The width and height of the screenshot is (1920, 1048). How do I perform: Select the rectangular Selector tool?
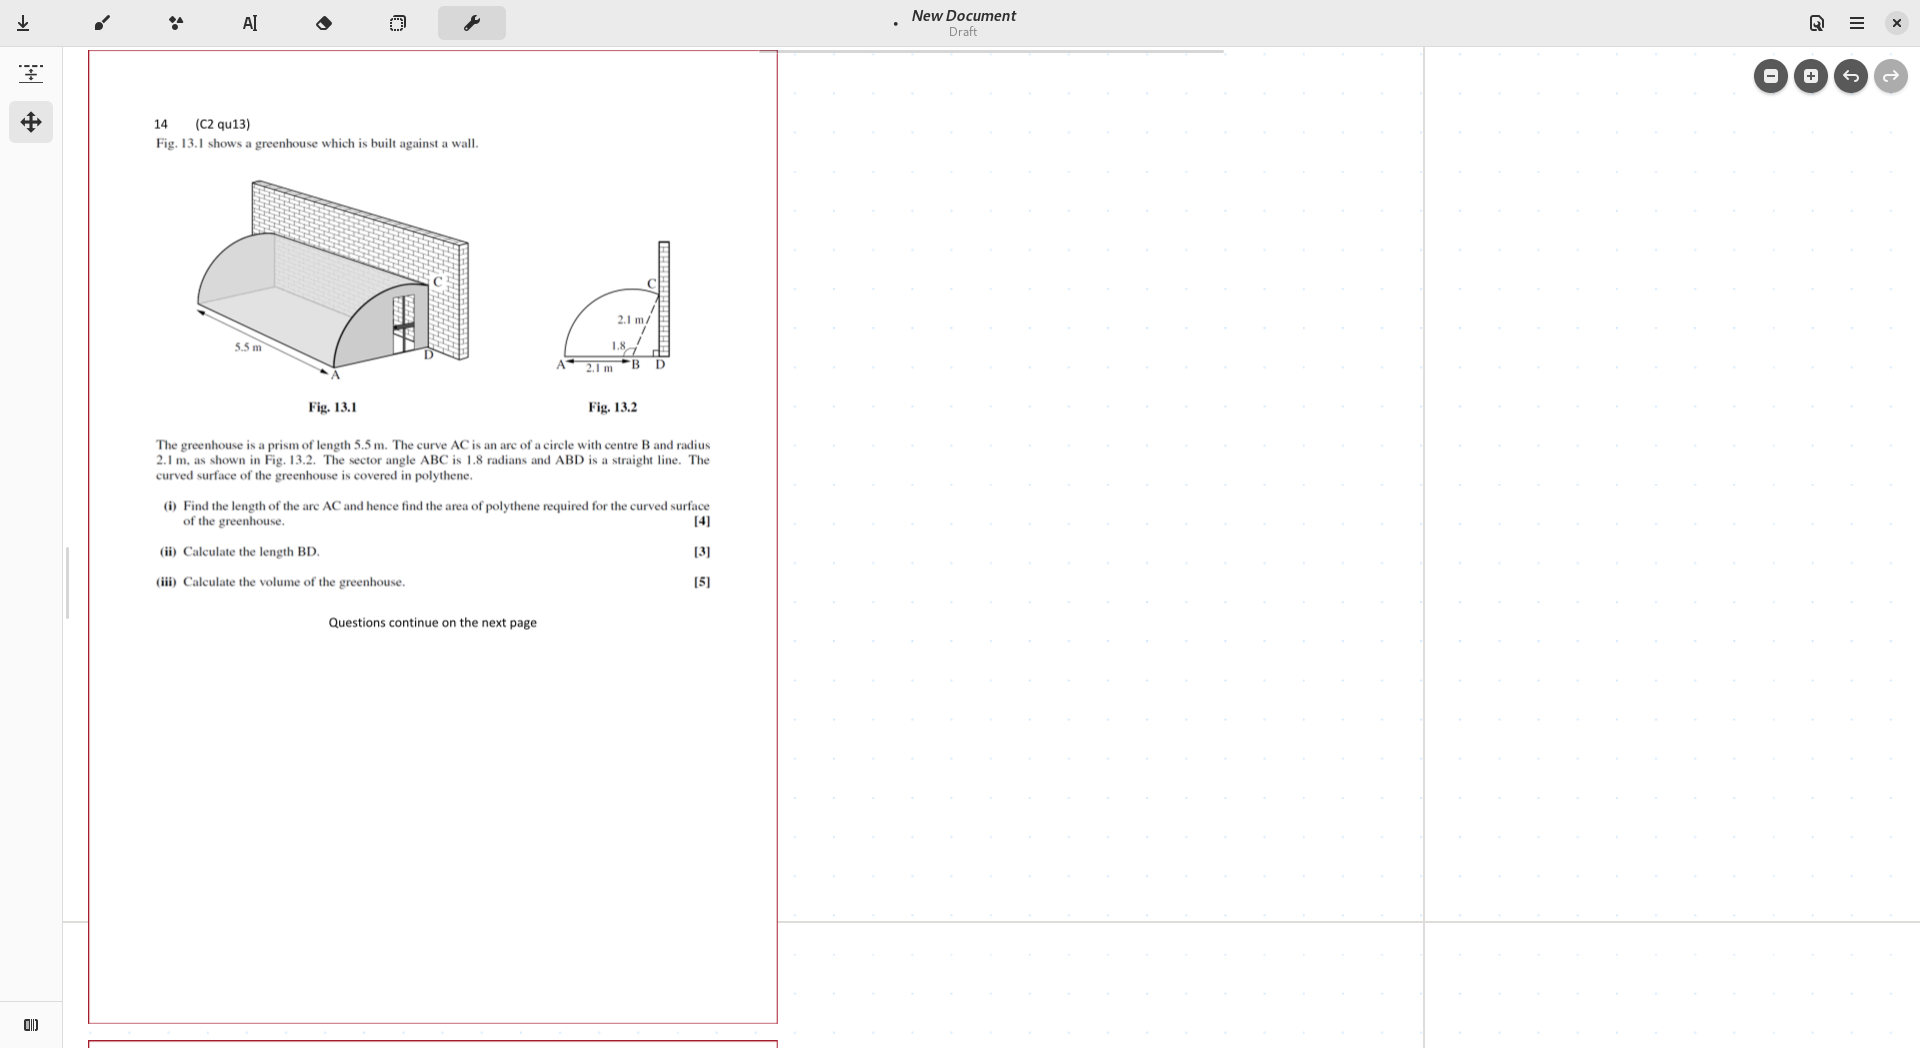click(x=397, y=23)
